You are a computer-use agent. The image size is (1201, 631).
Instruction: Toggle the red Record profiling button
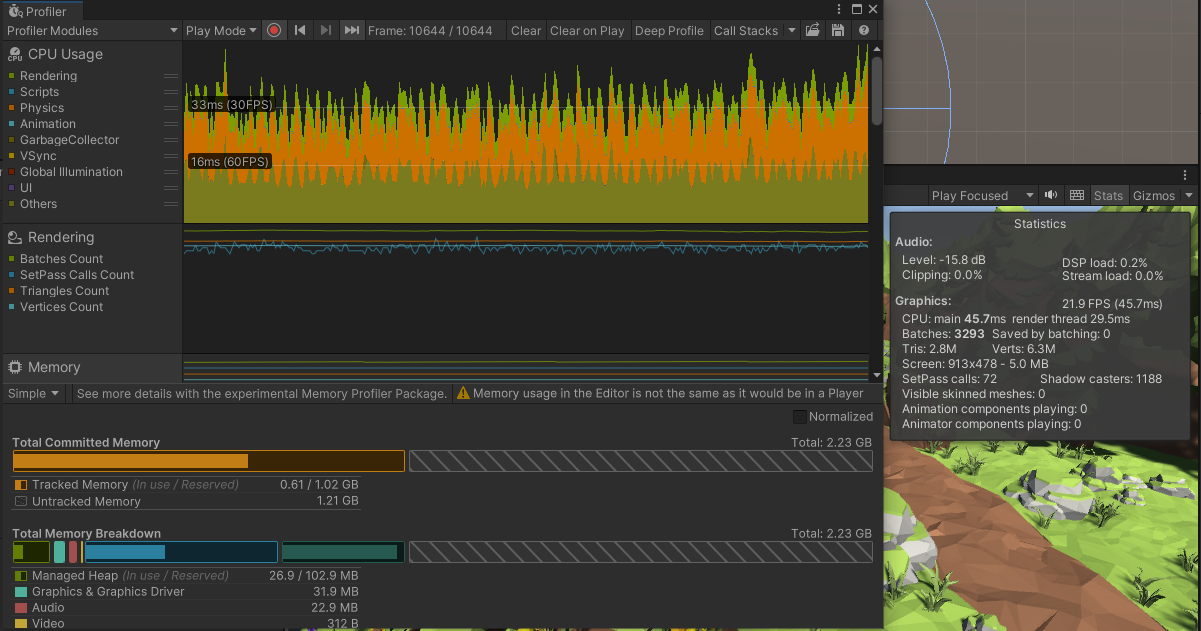point(274,30)
